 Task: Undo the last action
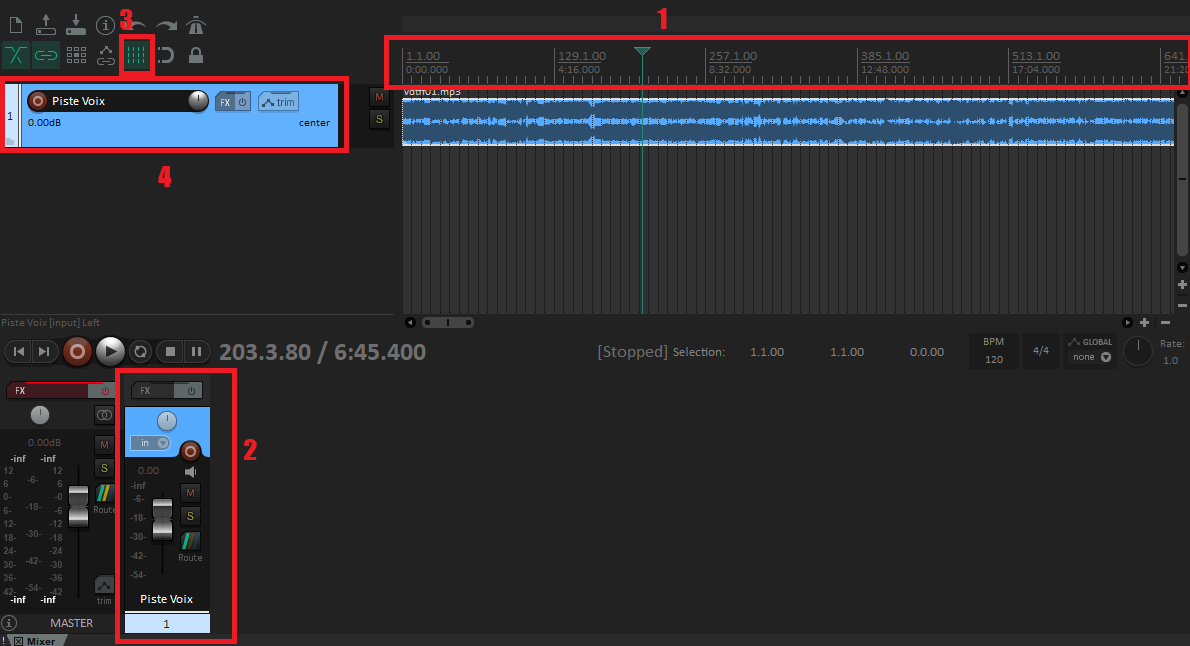[137, 25]
